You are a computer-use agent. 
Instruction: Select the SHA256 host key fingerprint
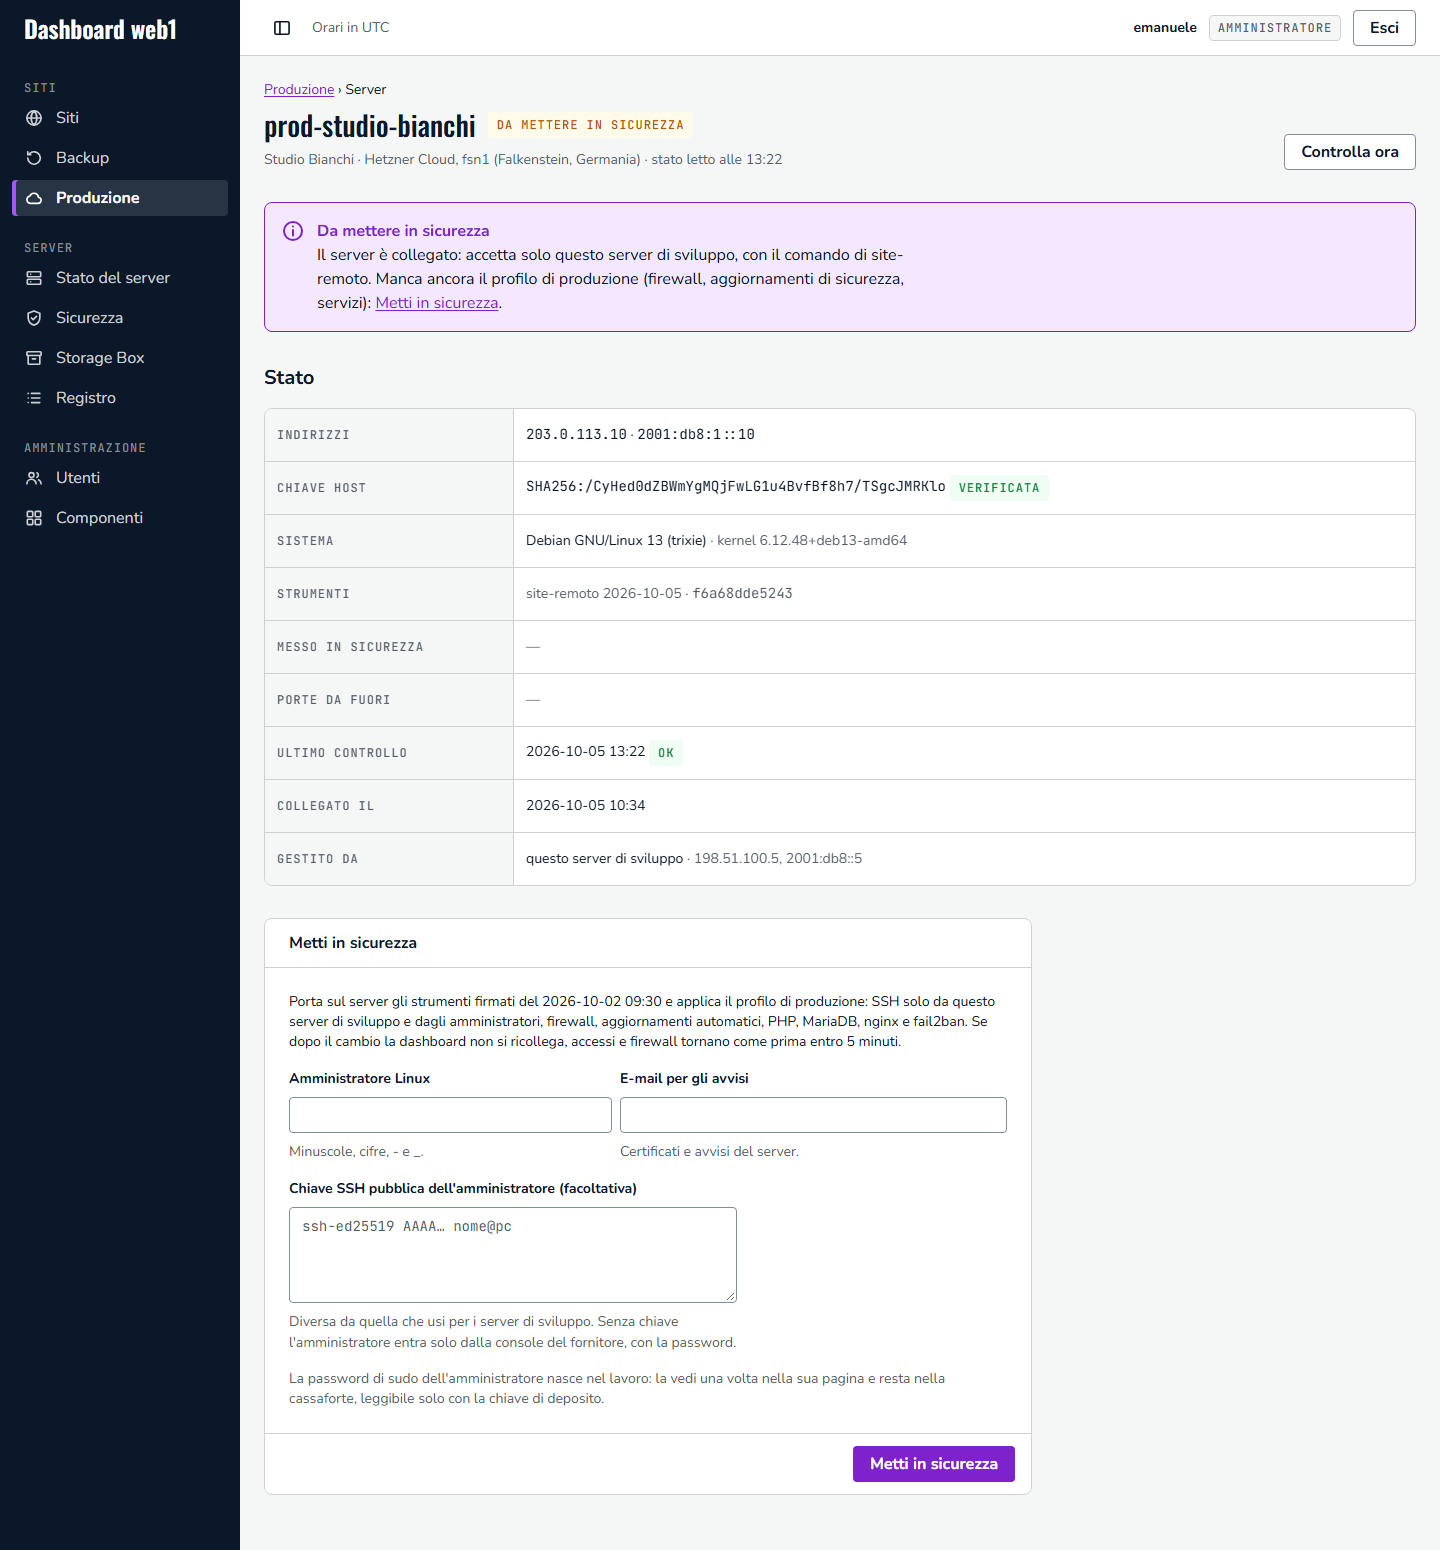(735, 487)
